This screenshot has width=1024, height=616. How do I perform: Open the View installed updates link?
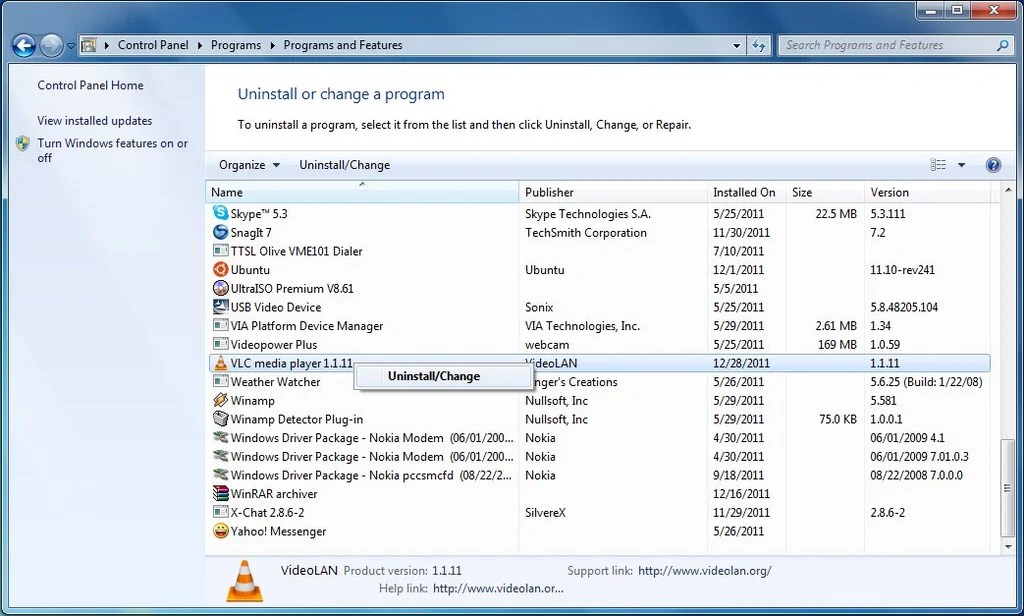tap(94, 120)
